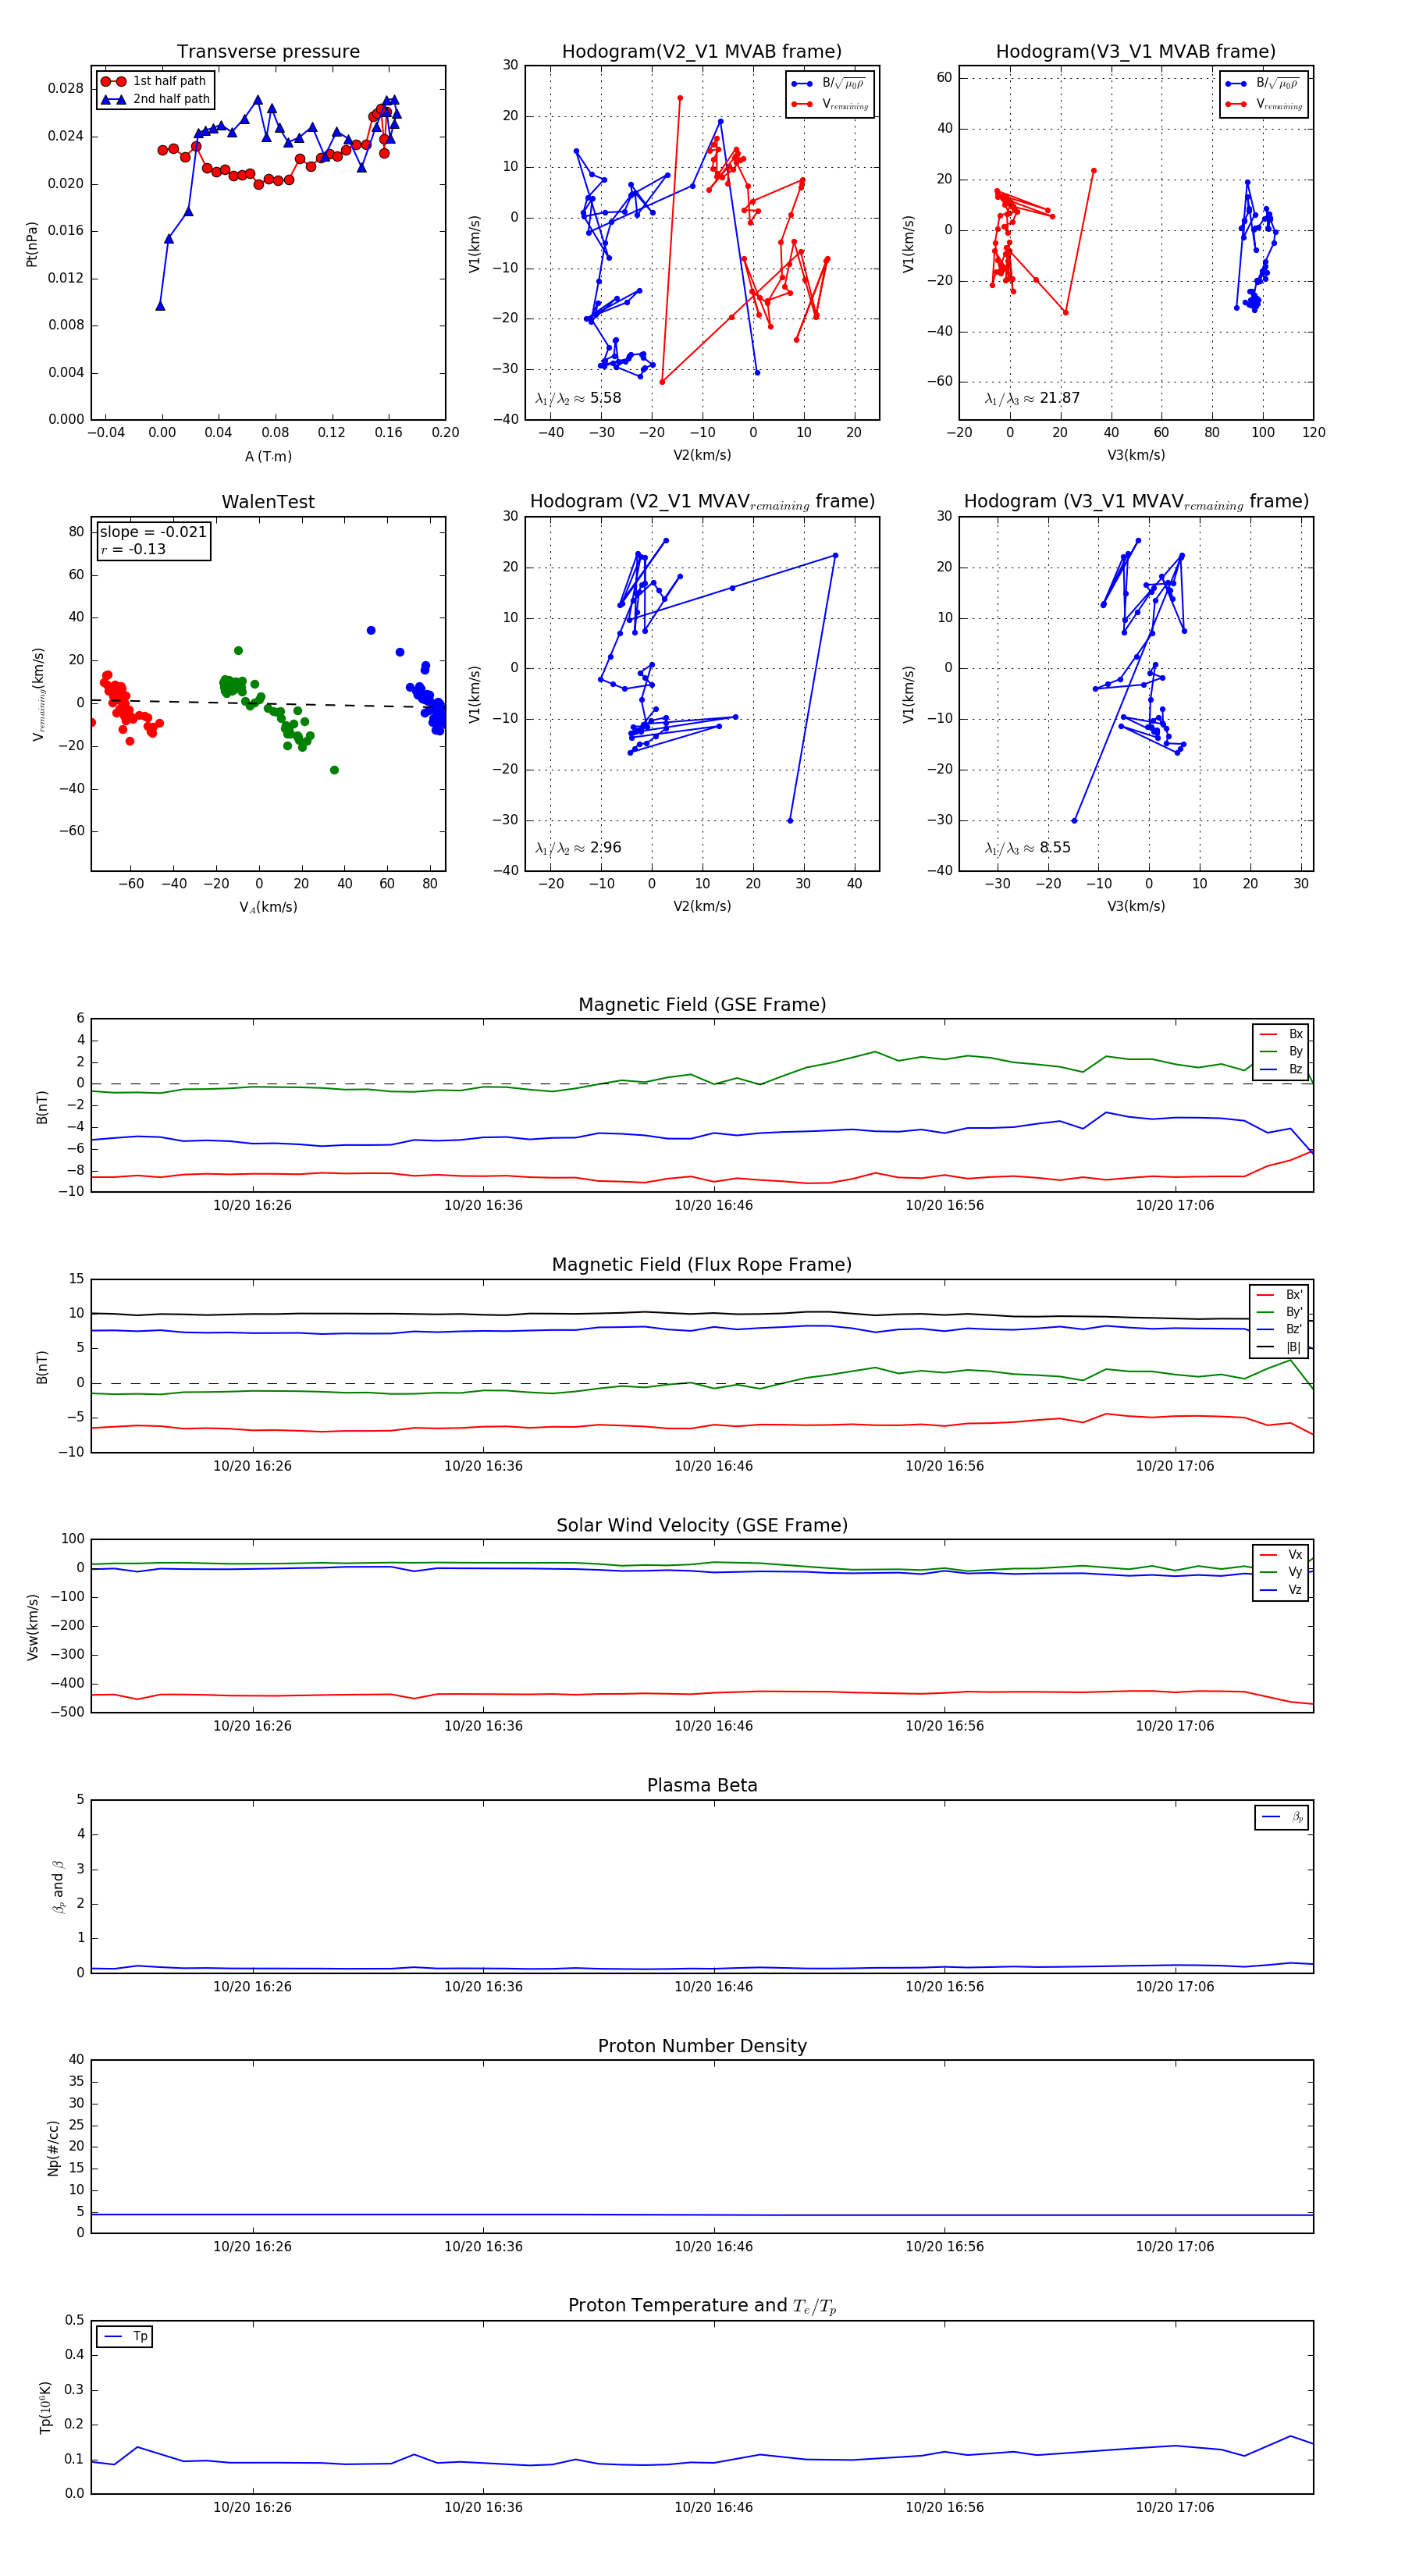Click the 'Vsw(km/s)' y-axis label
This screenshot has width=1405, height=2576.
(x=32, y=1627)
